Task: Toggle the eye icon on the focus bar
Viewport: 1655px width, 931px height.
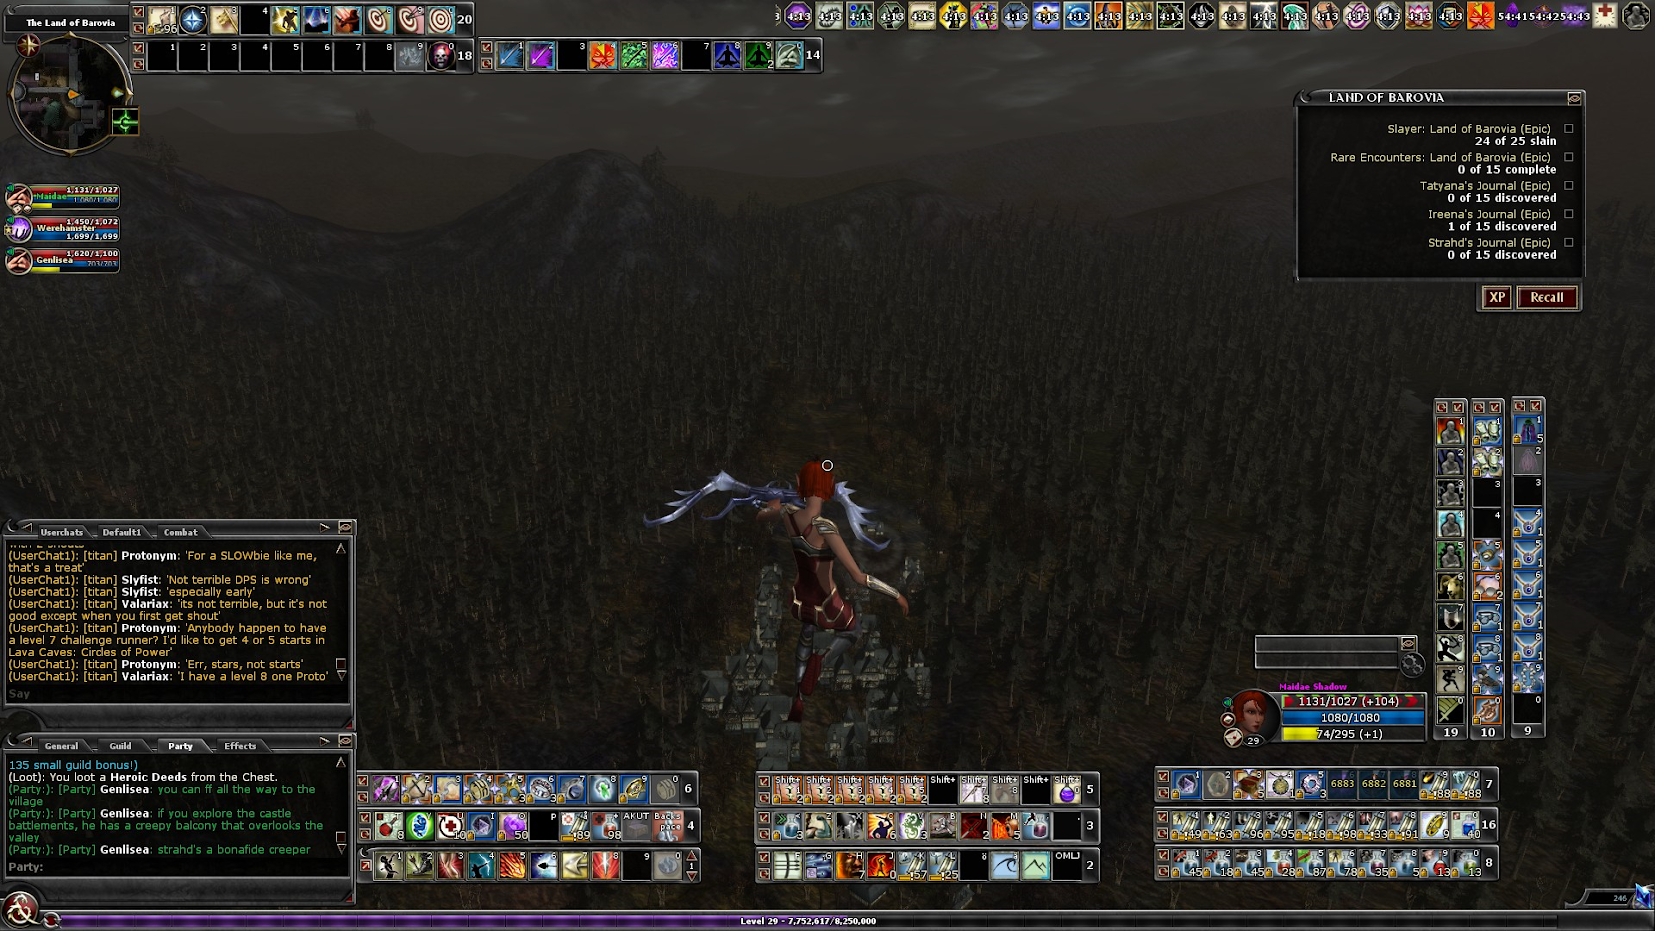Action: pos(1408,643)
